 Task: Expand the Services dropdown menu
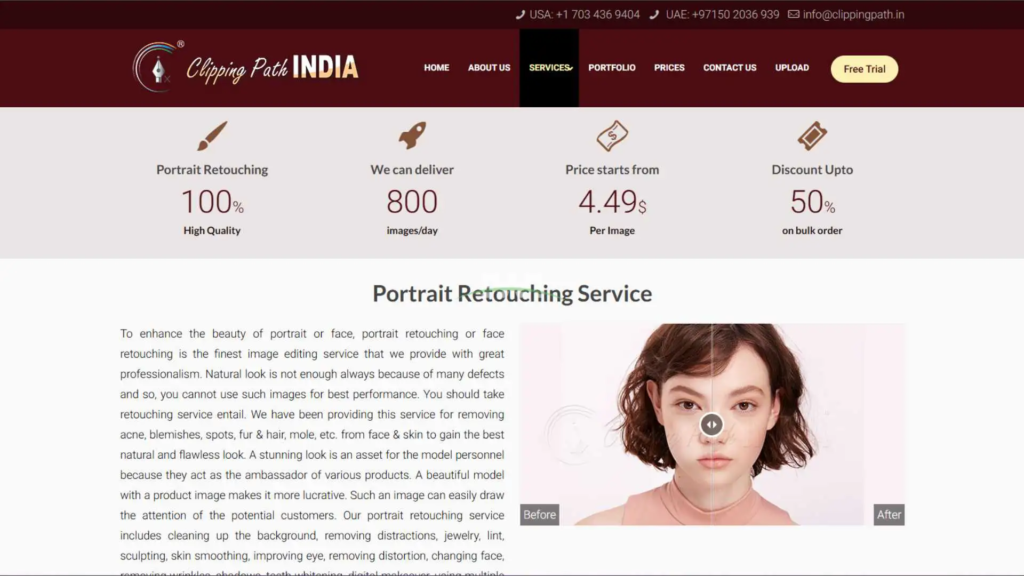(549, 68)
